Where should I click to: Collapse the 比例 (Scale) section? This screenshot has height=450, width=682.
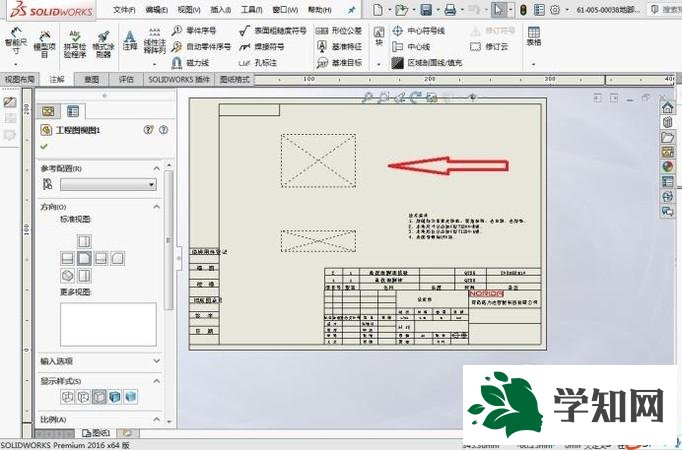tap(157, 419)
